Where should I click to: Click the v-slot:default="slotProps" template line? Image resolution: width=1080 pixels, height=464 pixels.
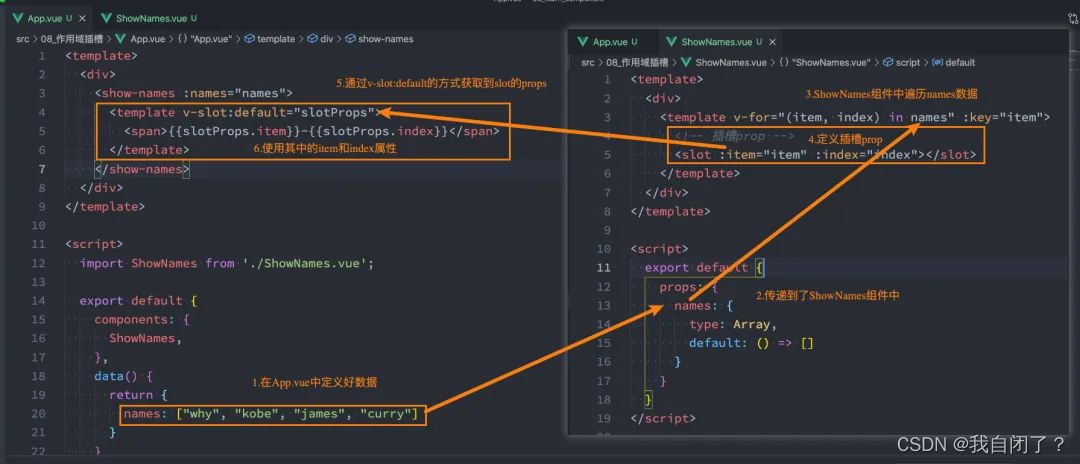[245, 112]
